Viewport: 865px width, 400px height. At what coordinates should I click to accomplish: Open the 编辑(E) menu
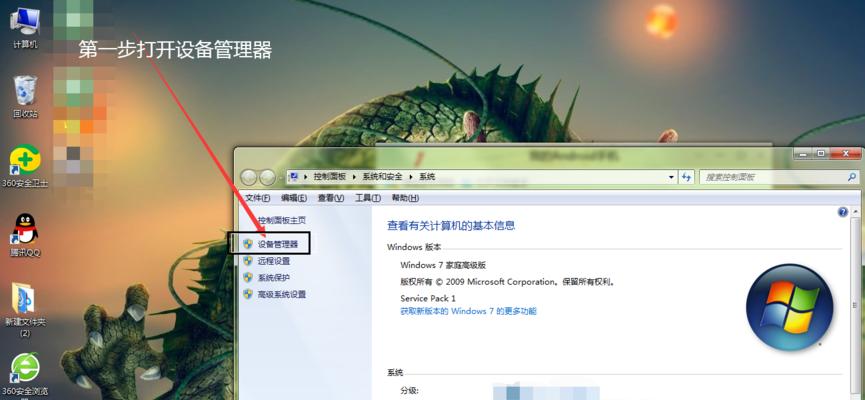coord(293,198)
